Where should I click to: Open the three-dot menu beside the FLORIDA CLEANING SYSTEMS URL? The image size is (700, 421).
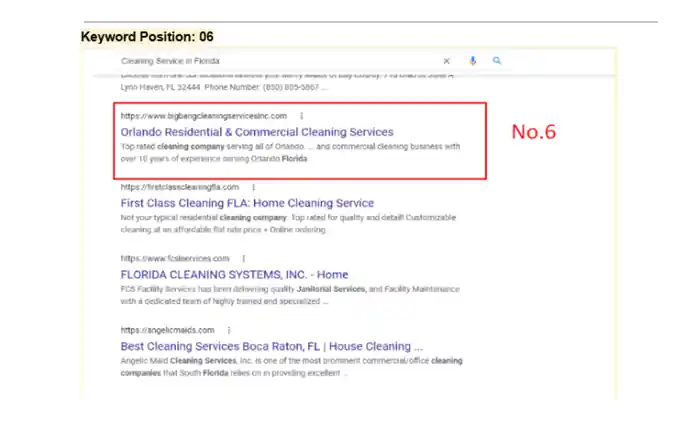coord(244,258)
